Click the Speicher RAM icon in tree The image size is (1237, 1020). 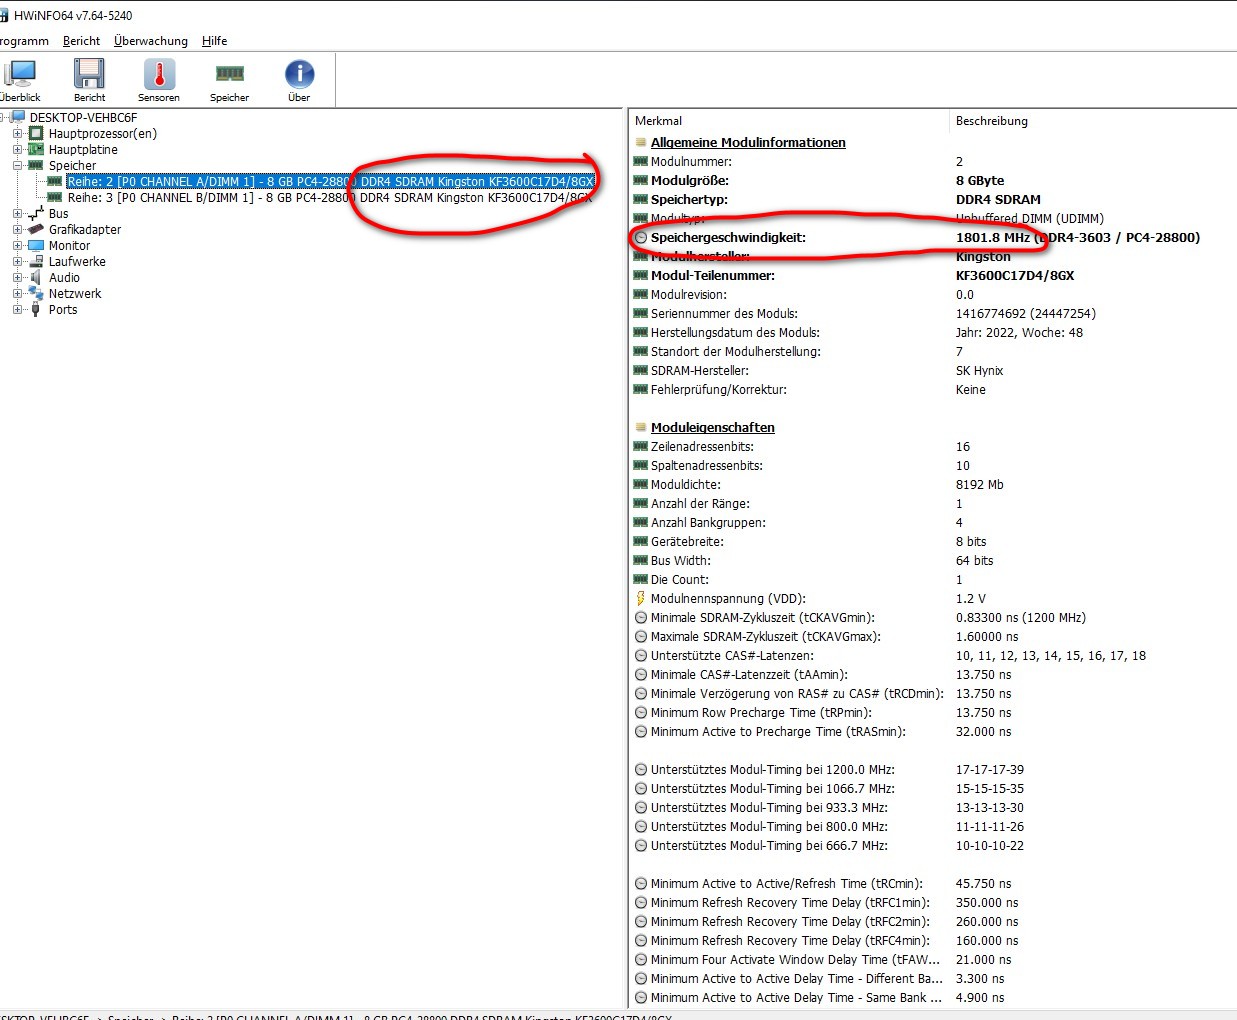36,165
